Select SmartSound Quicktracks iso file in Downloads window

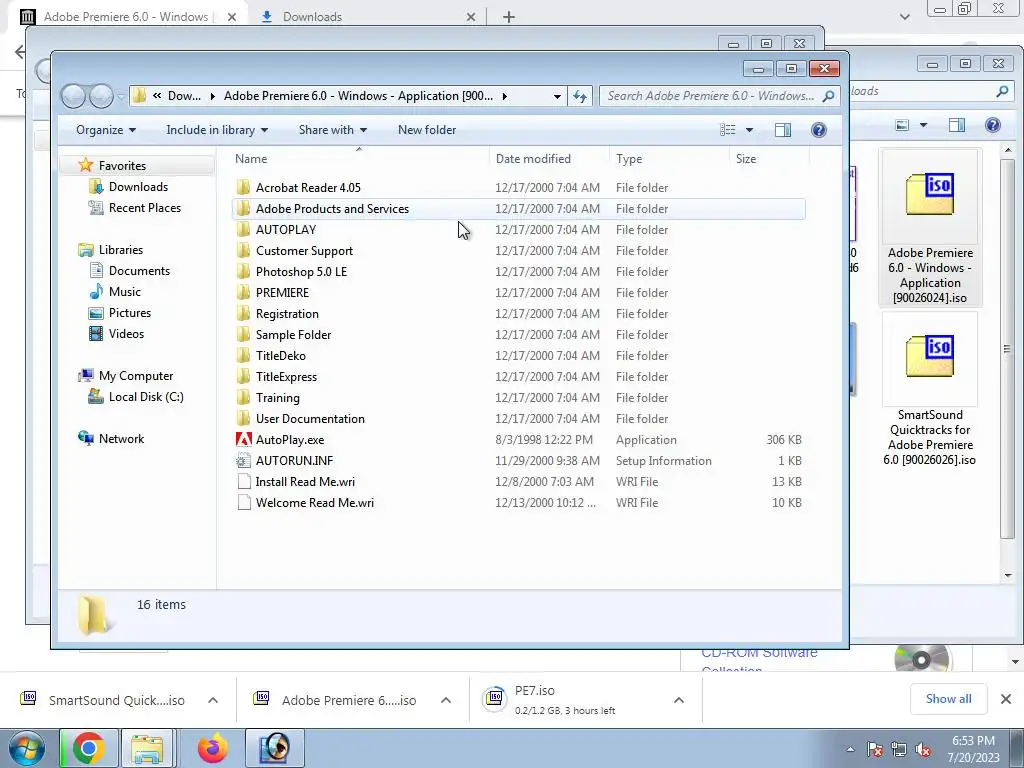930,391
